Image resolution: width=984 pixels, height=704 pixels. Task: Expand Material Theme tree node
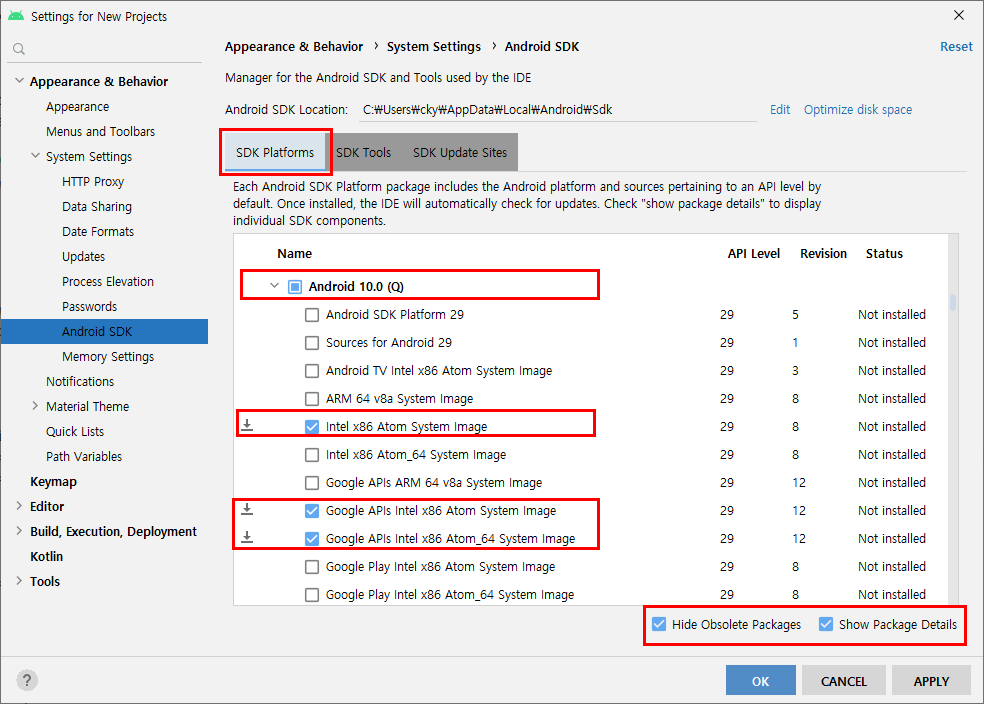pyautogui.click(x=35, y=406)
